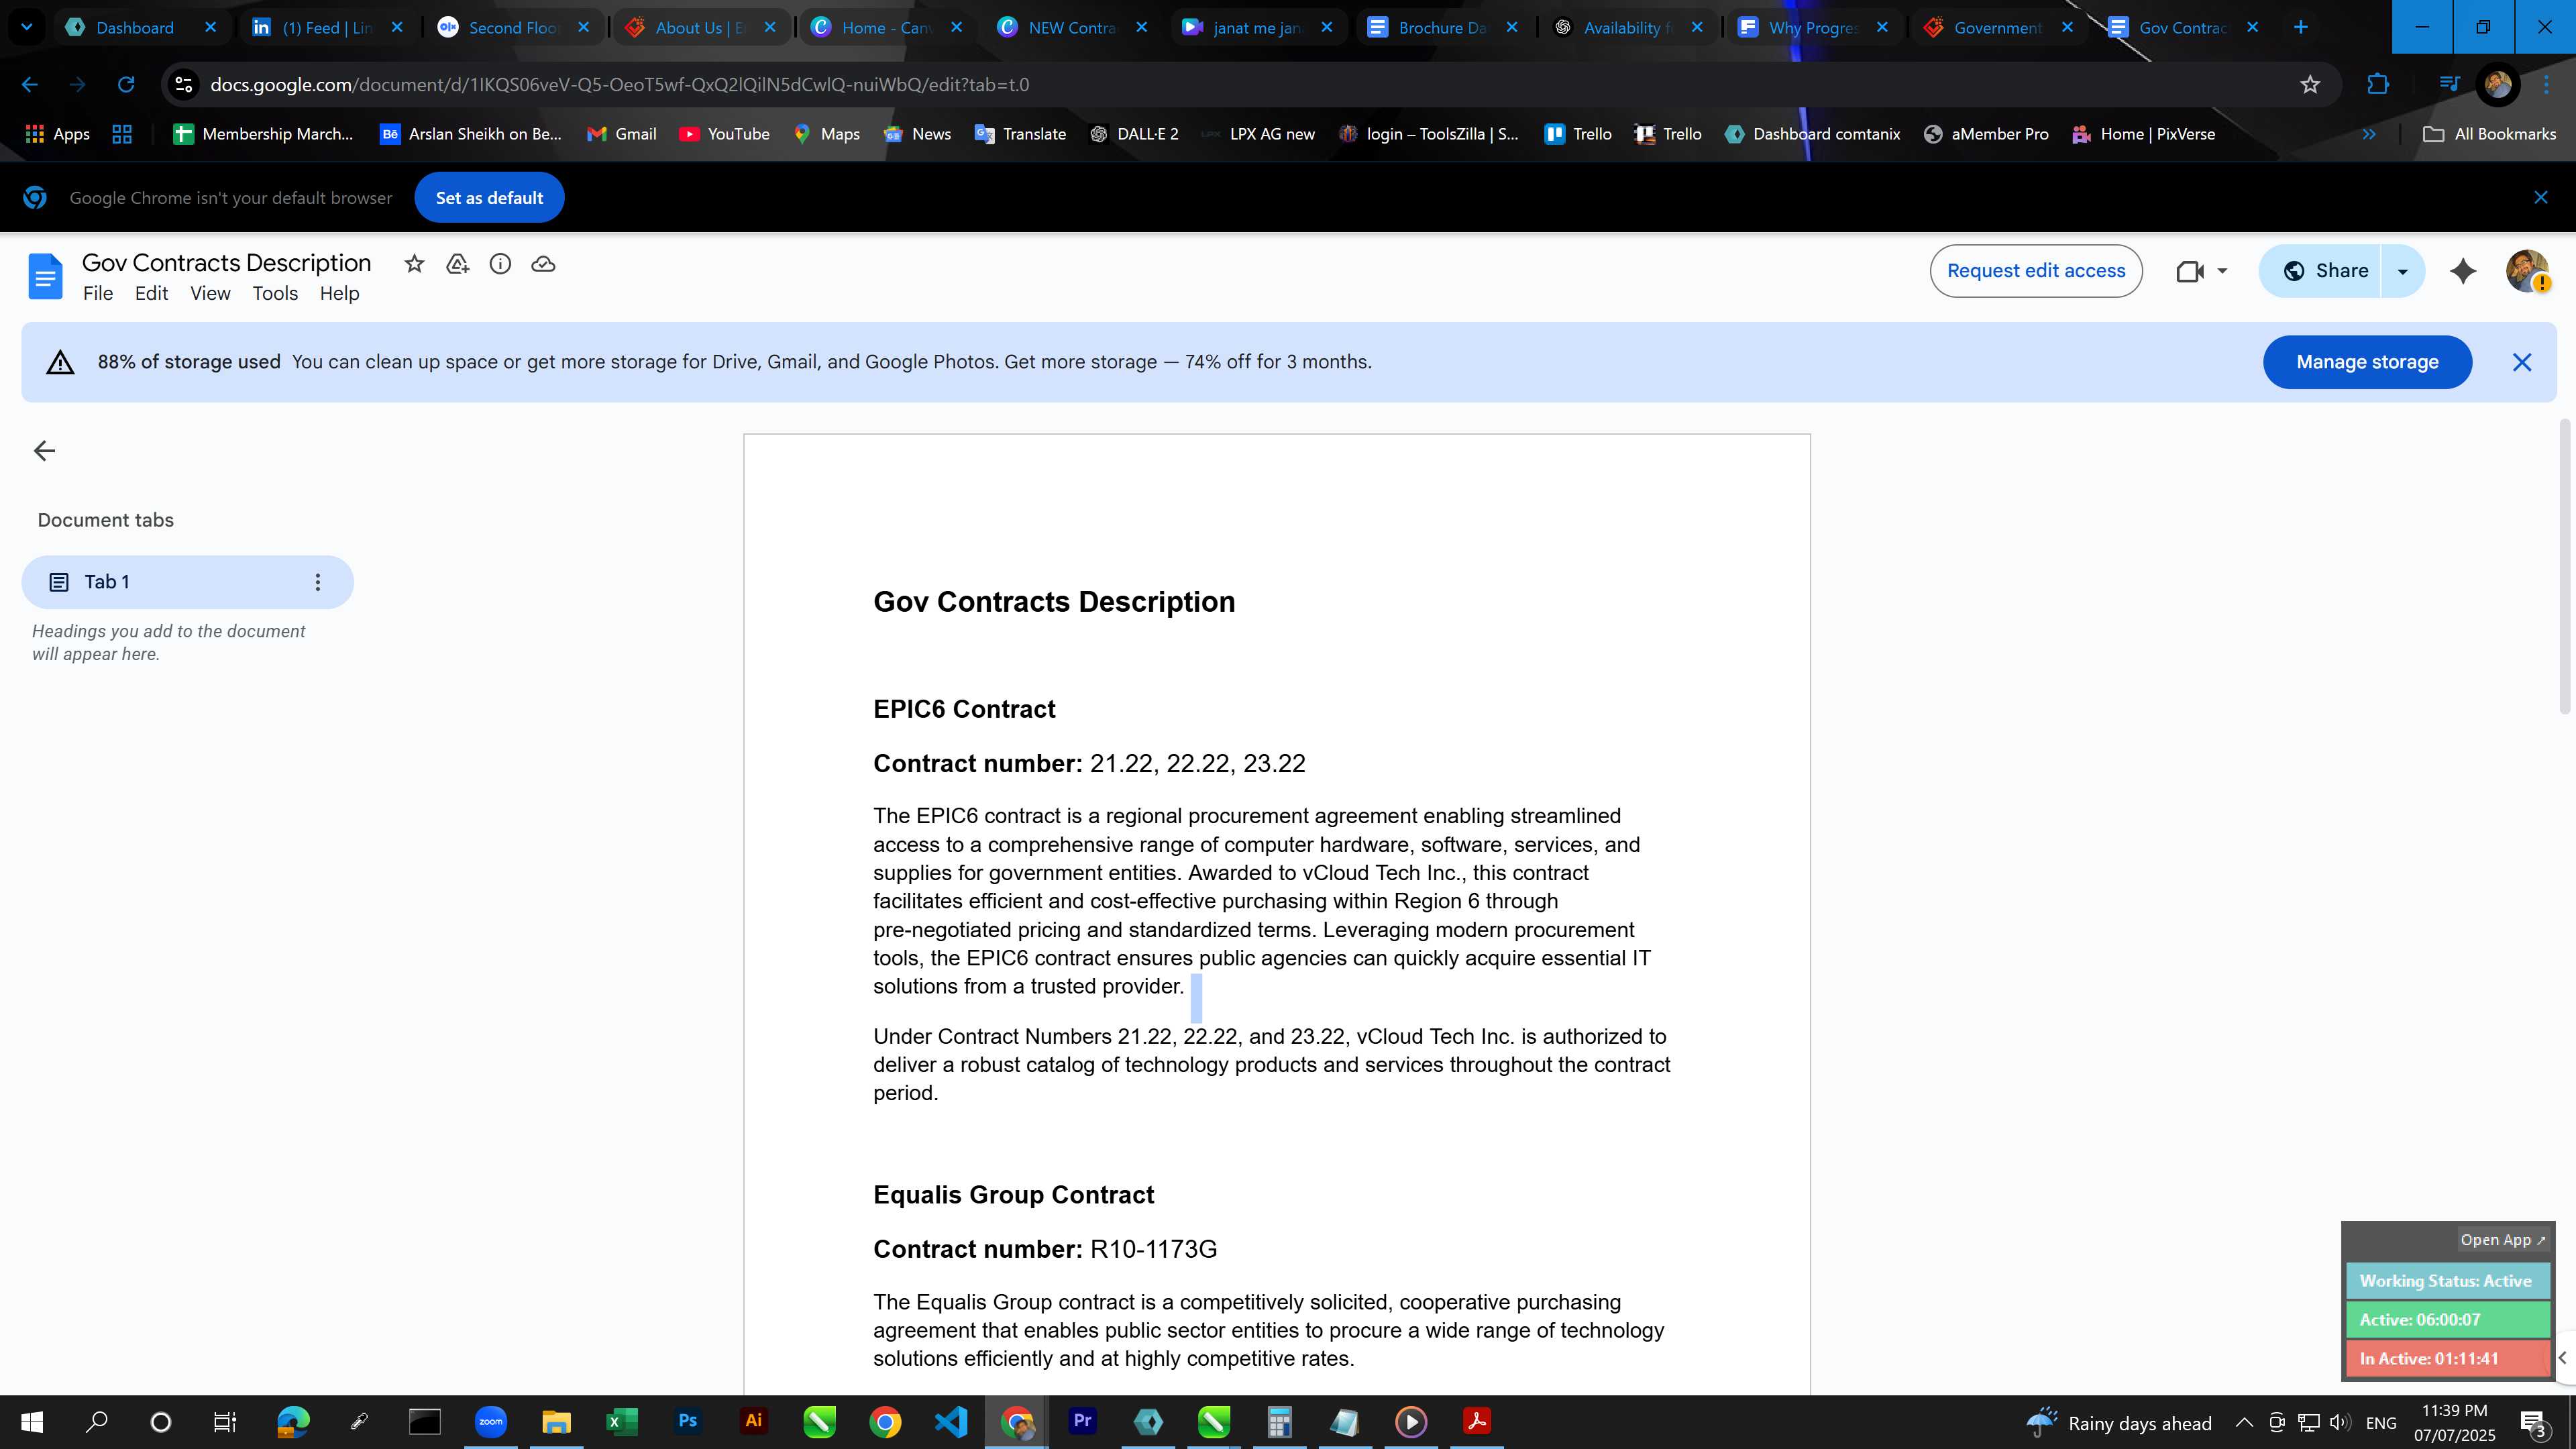2576x1449 pixels.
Task: Collapse the side panel arrow at right edge
Action: click(x=2563, y=1358)
